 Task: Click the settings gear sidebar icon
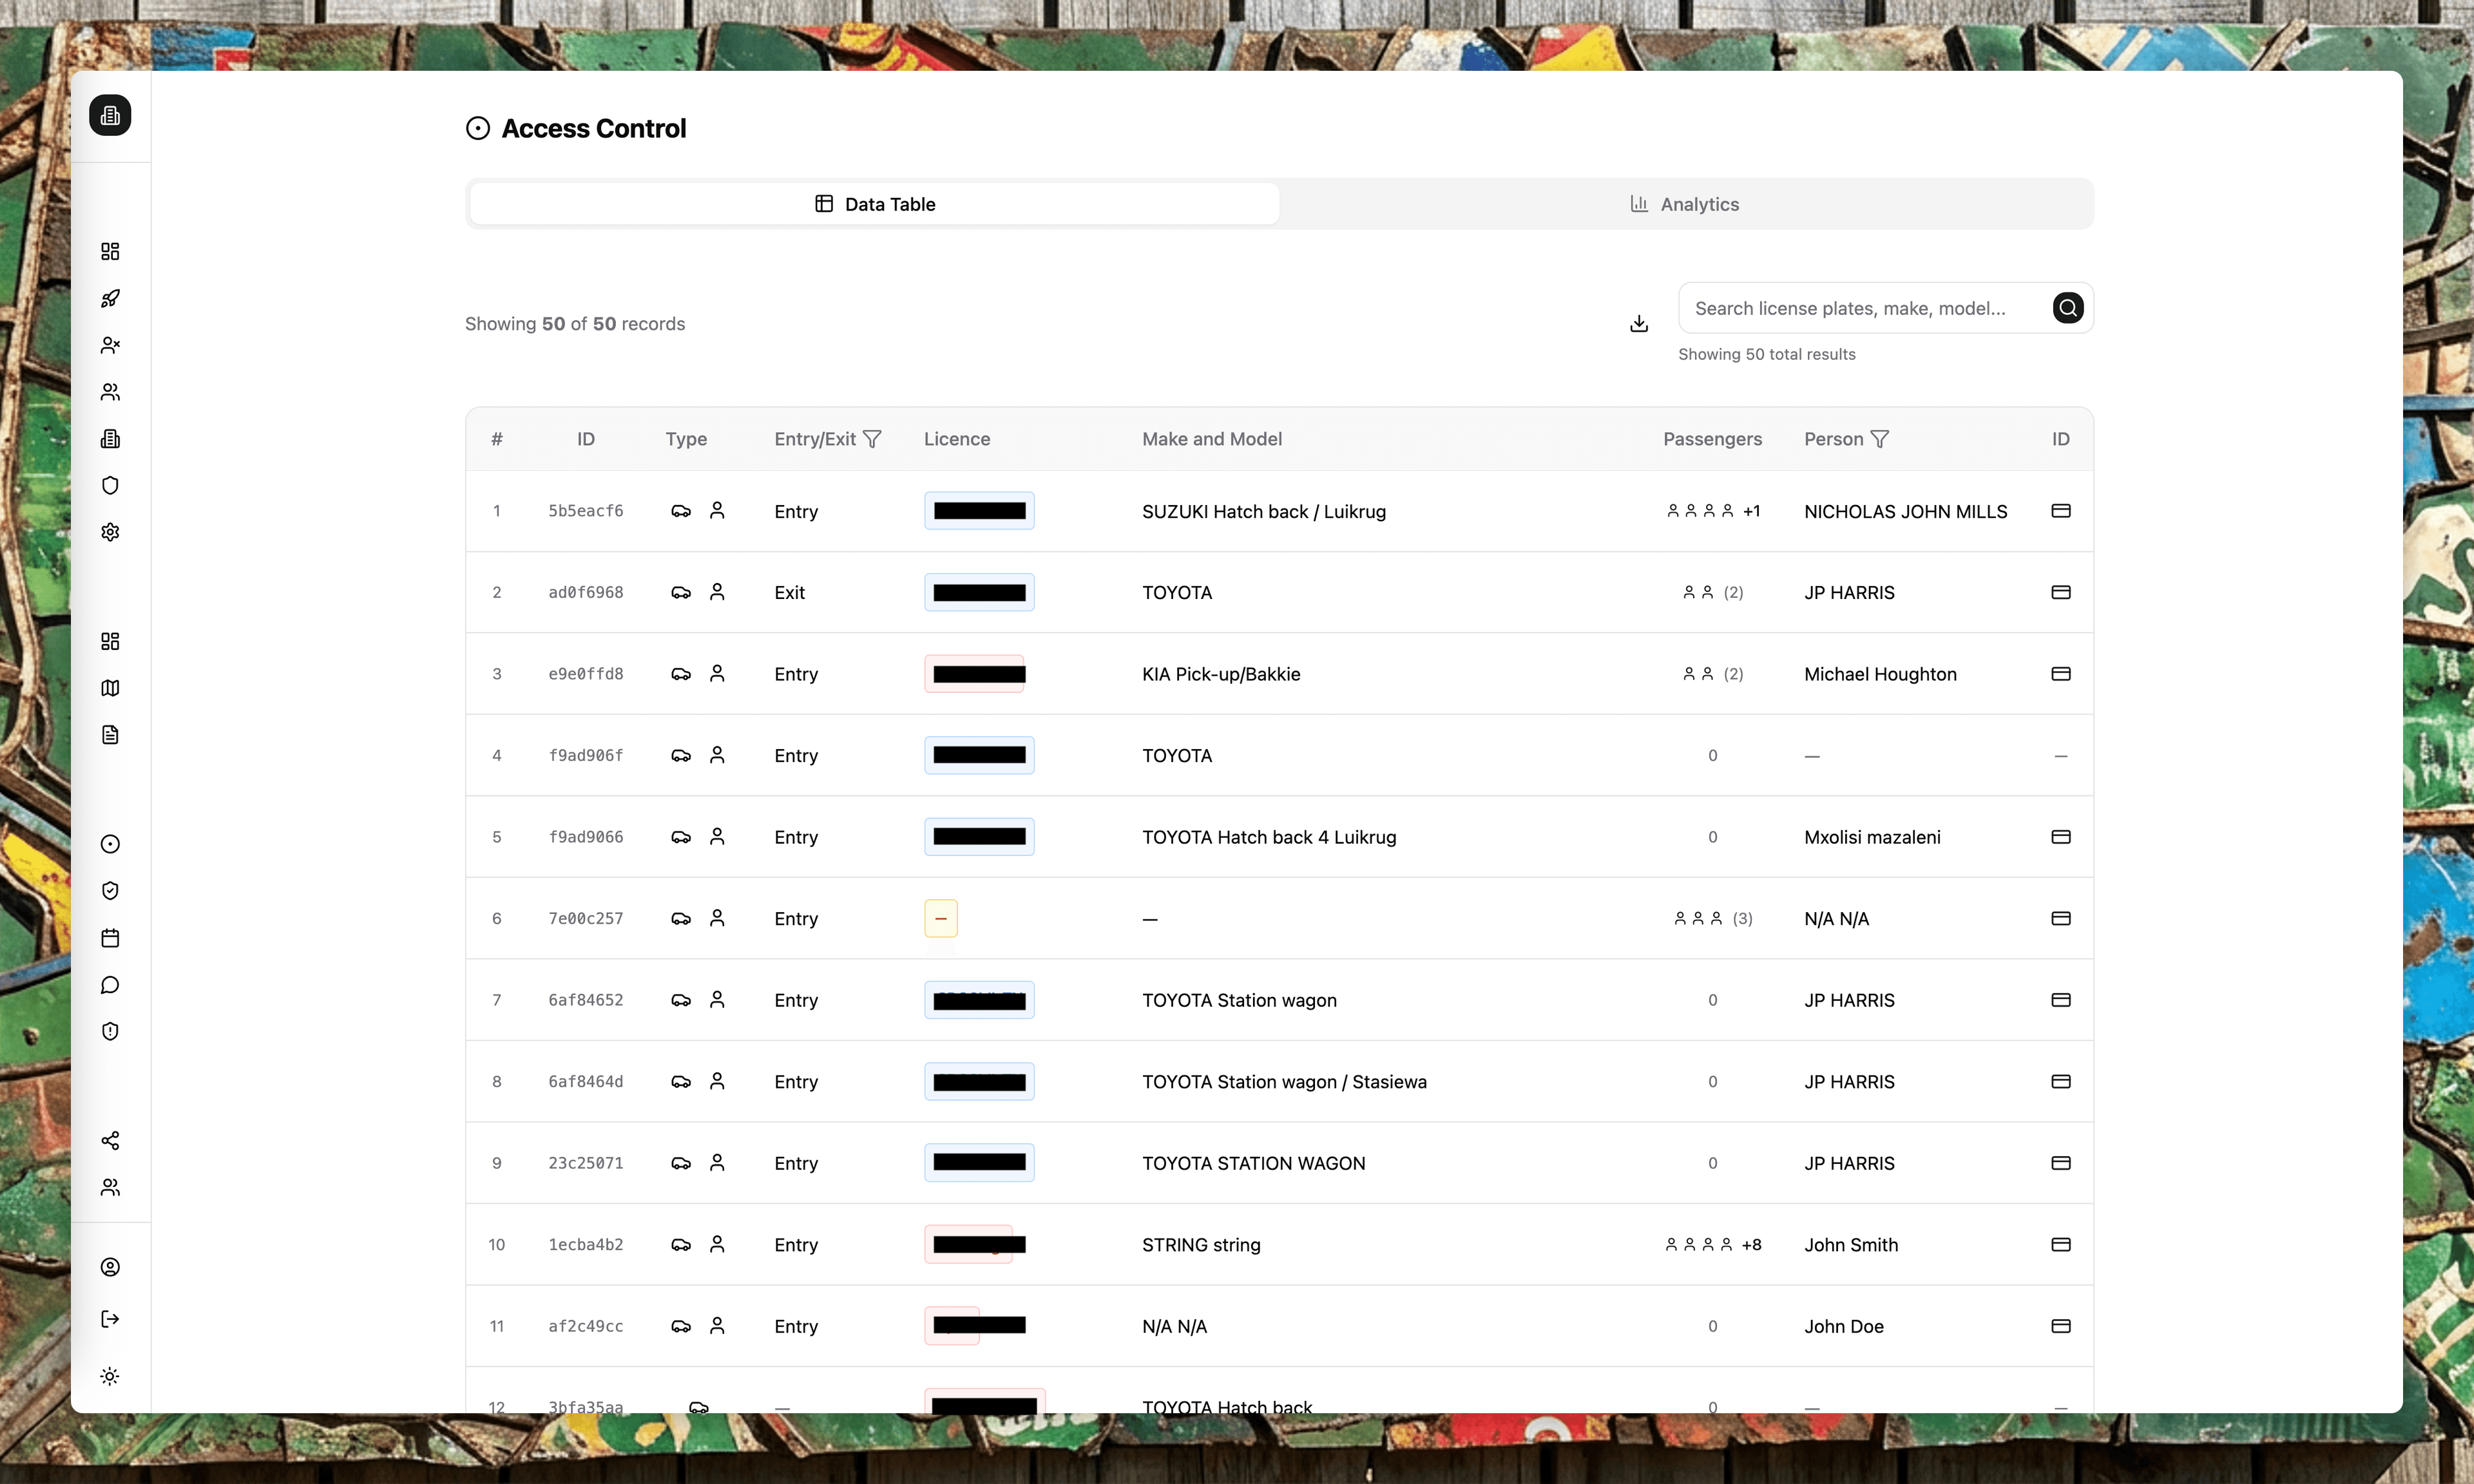[x=110, y=532]
